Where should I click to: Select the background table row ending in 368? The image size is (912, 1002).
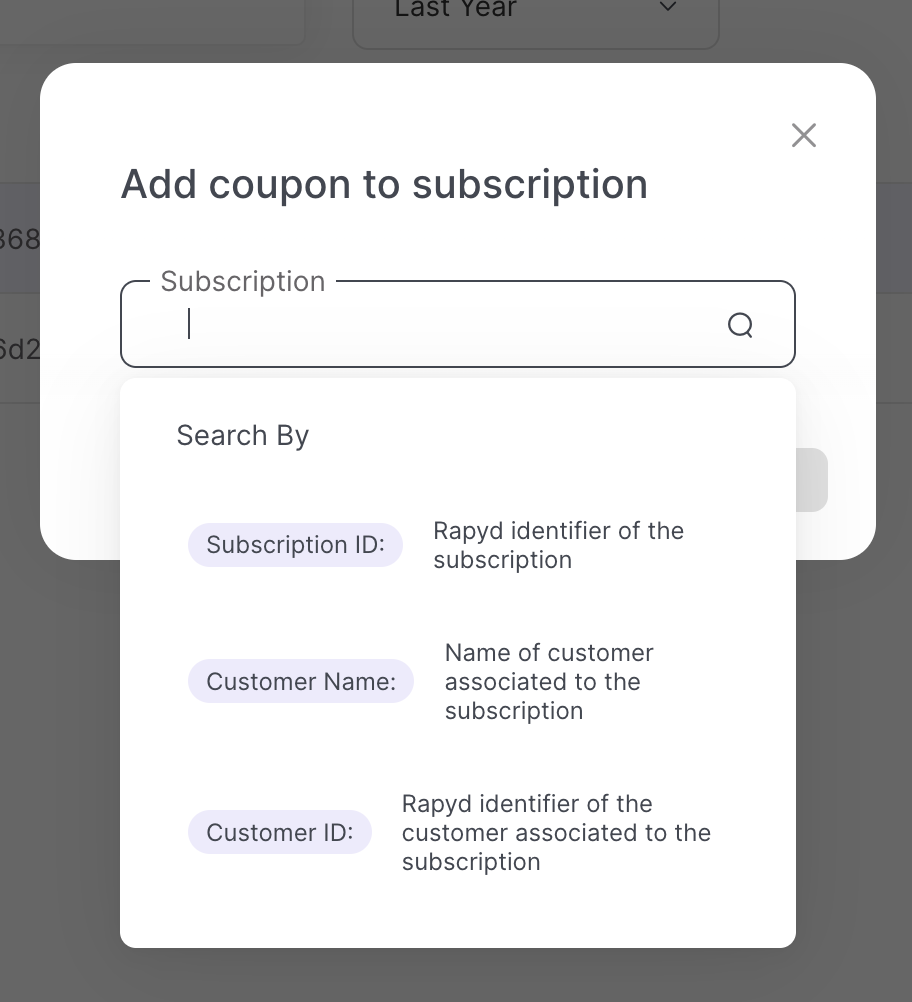click(18, 239)
